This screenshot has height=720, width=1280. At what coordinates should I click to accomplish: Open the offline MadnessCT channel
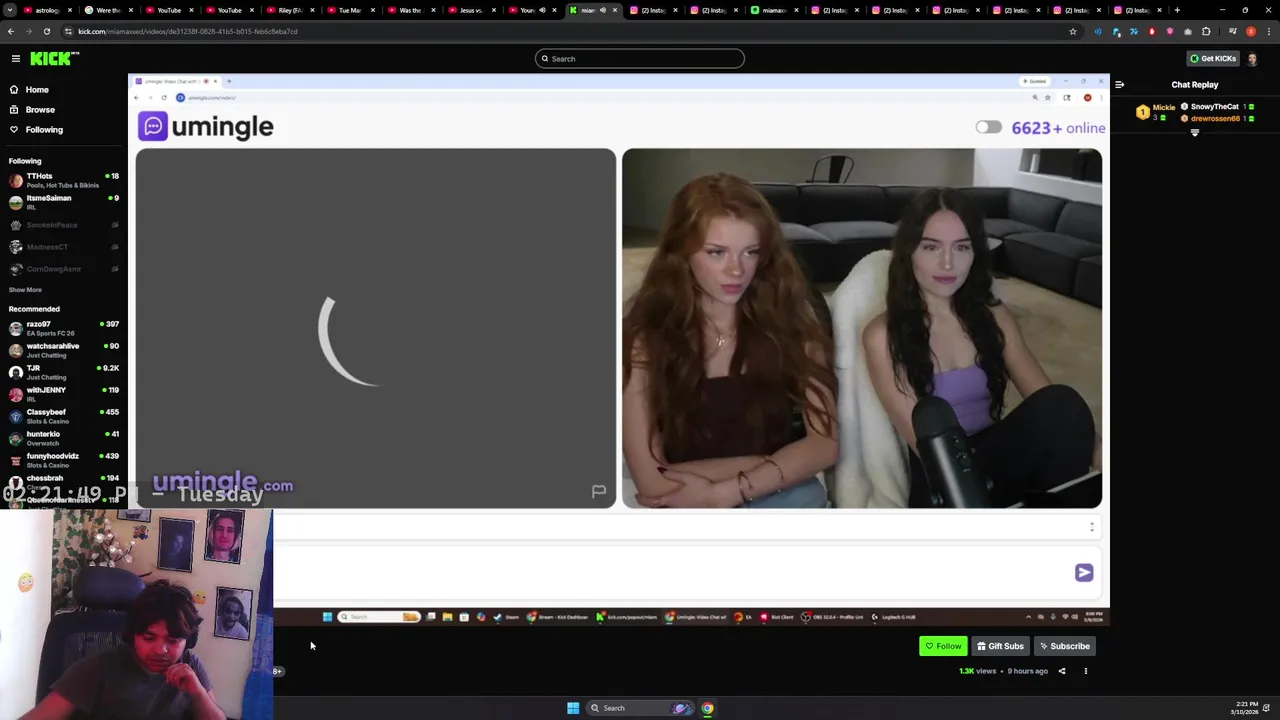click(x=63, y=247)
